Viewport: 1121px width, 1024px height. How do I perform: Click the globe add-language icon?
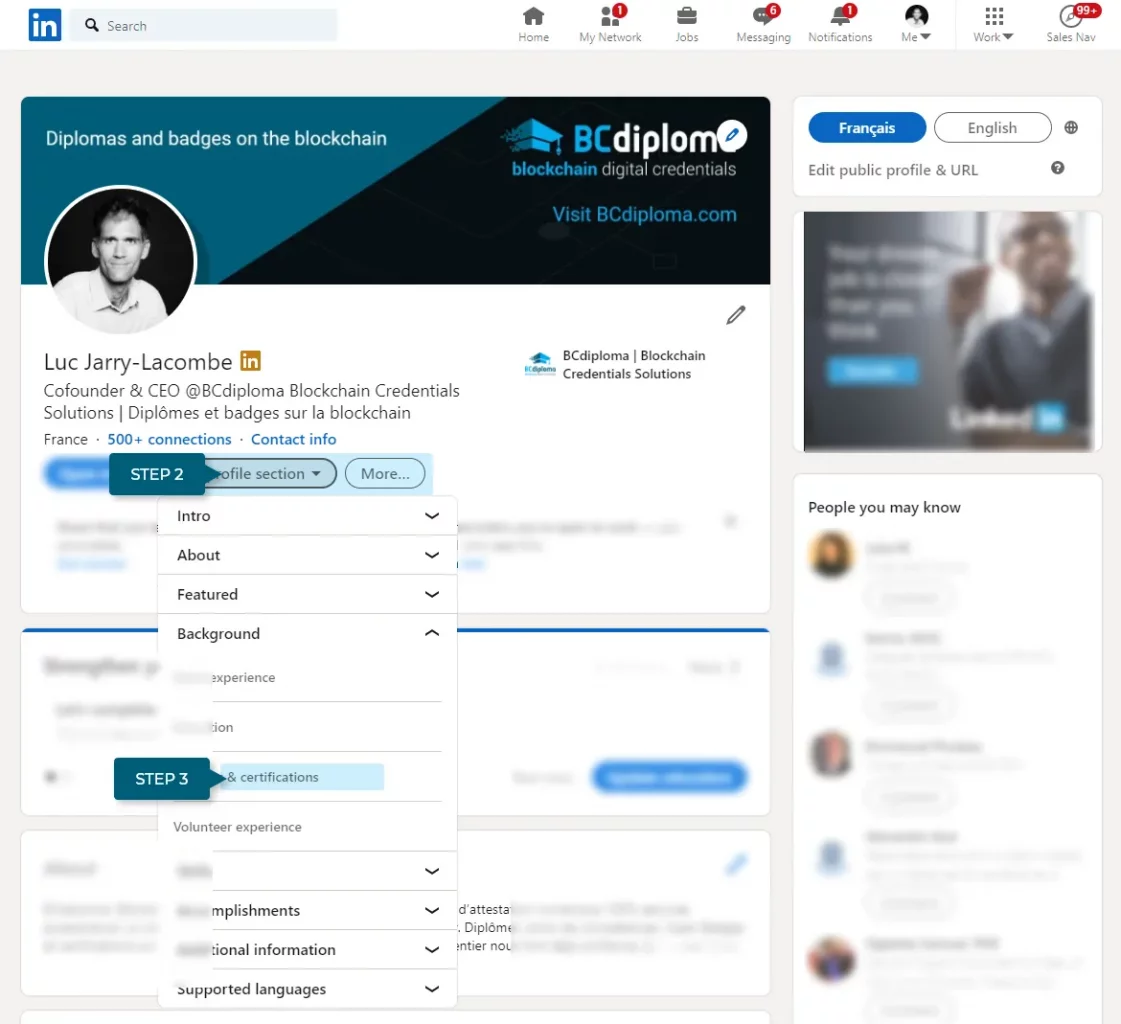tap(1071, 128)
